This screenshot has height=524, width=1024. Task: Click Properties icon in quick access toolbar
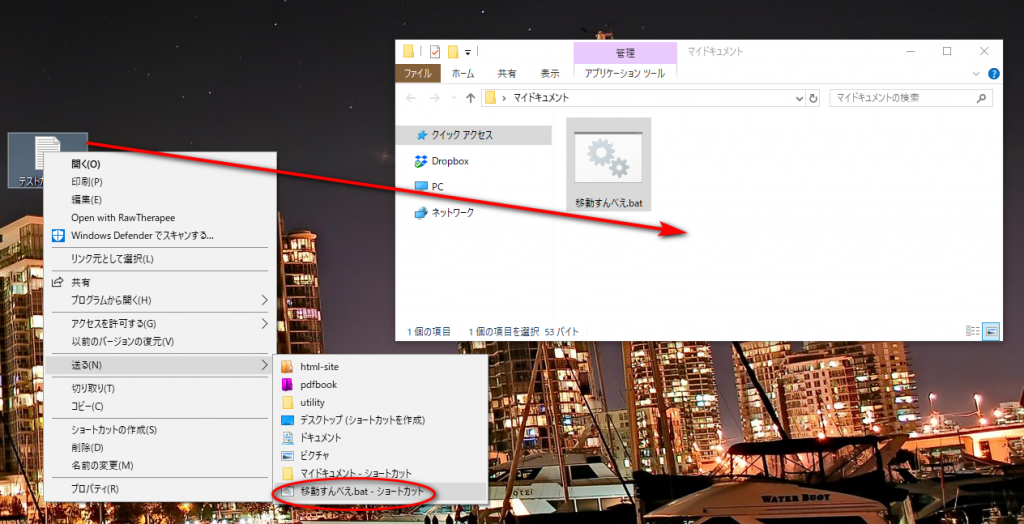[435, 51]
